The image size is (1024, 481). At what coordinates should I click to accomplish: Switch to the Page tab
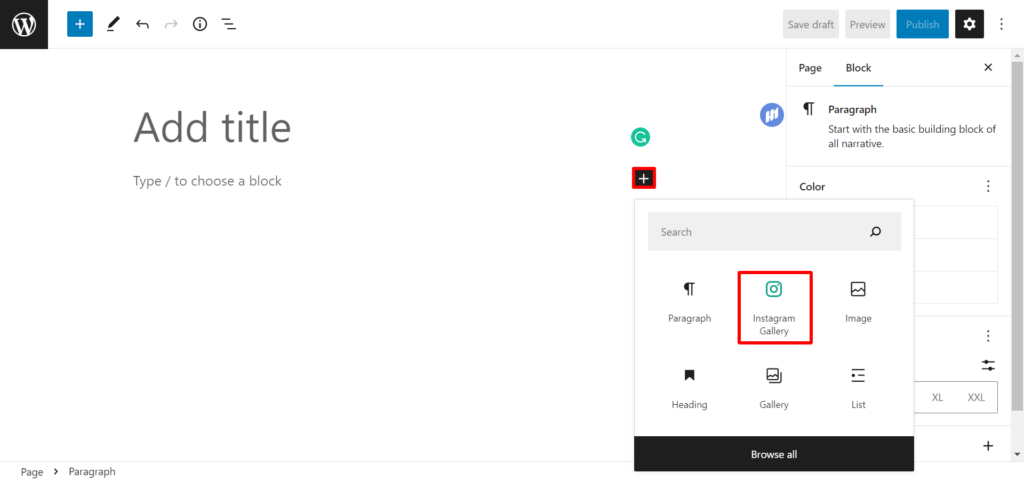click(x=810, y=68)
